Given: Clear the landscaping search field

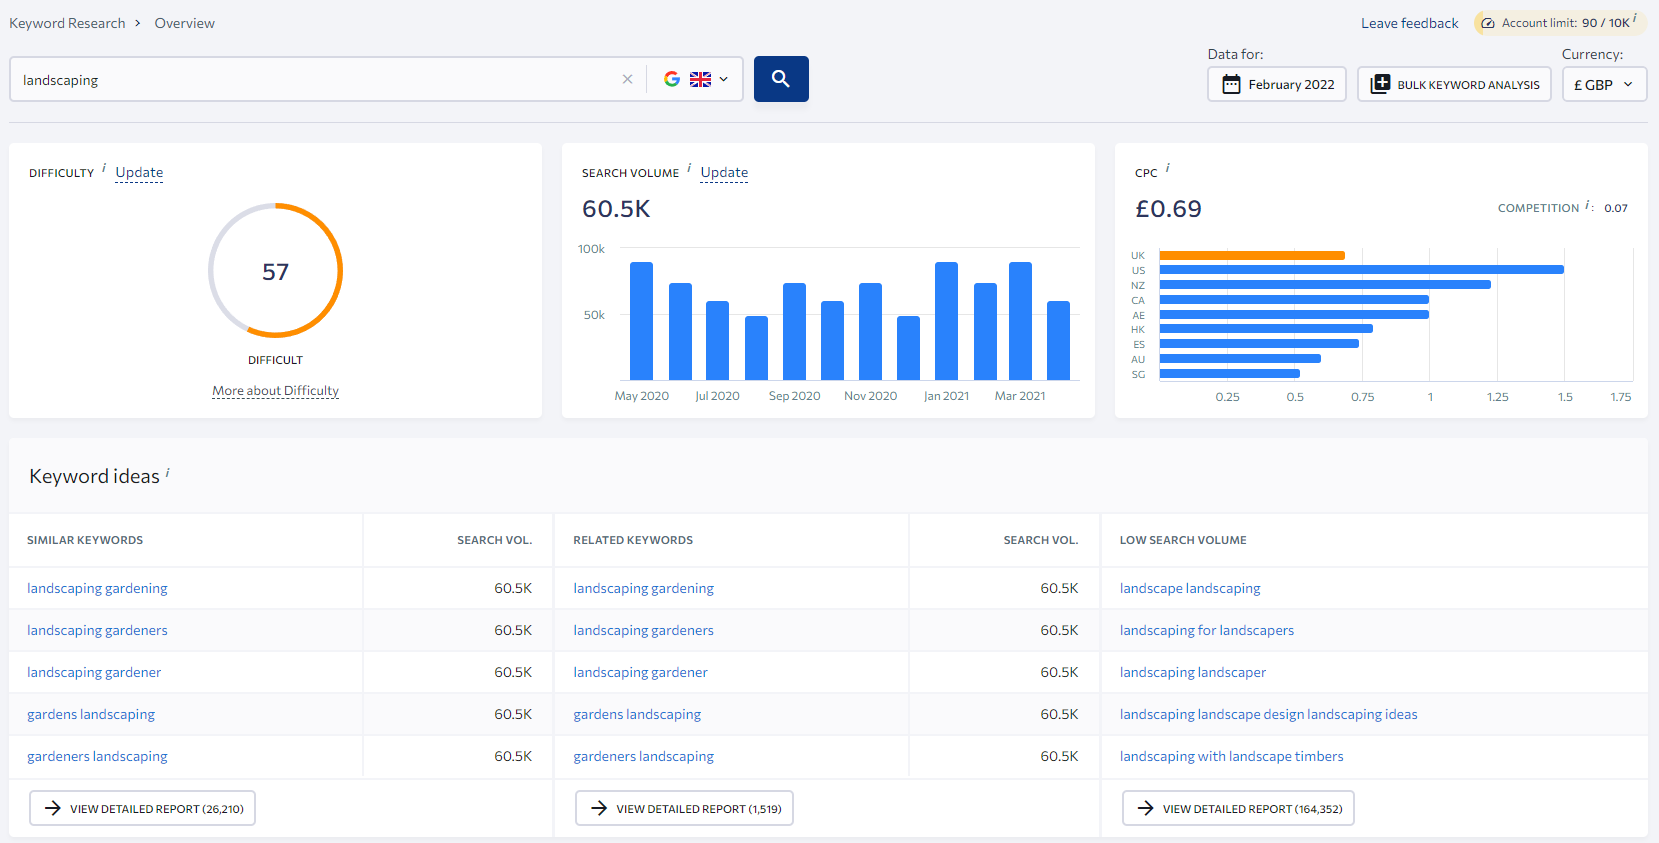Looking at the screenshot, I should (x=627, y=79).
